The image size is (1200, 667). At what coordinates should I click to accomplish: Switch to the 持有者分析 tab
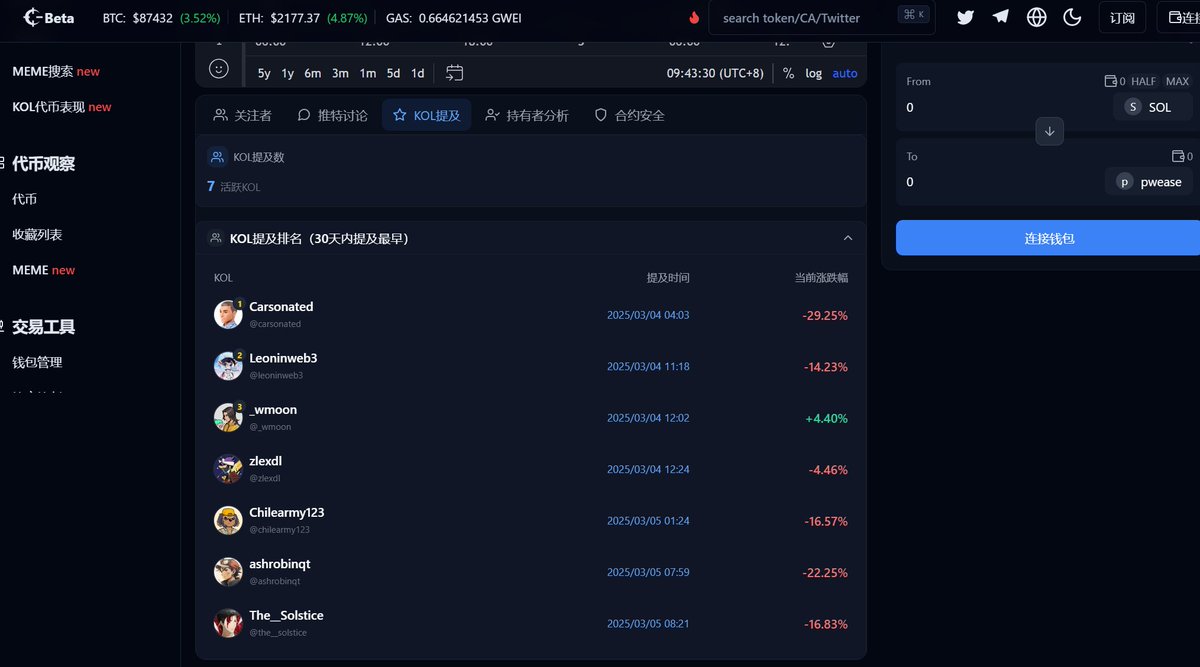click(526, 115)
